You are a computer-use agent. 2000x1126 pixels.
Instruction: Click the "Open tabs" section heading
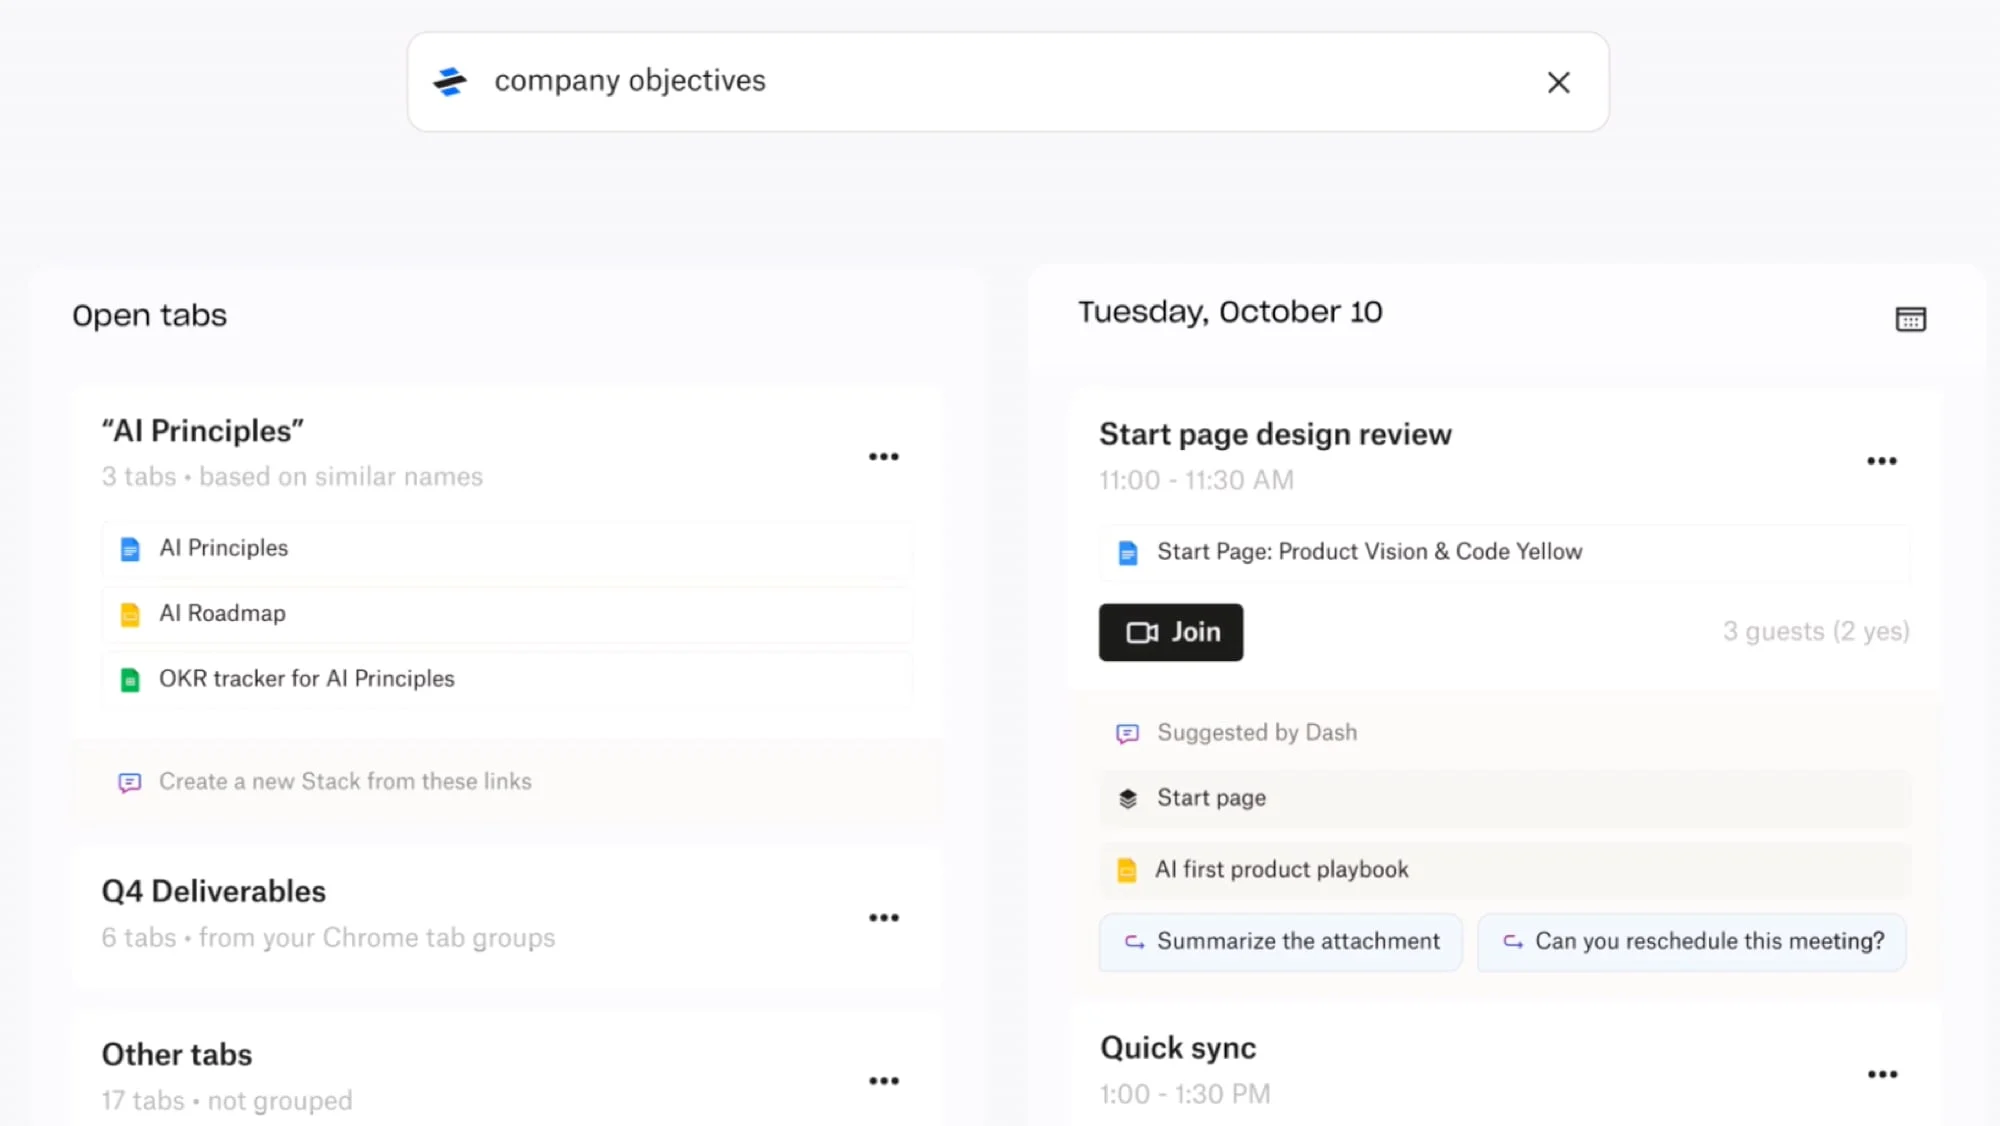tap(150, 316)
